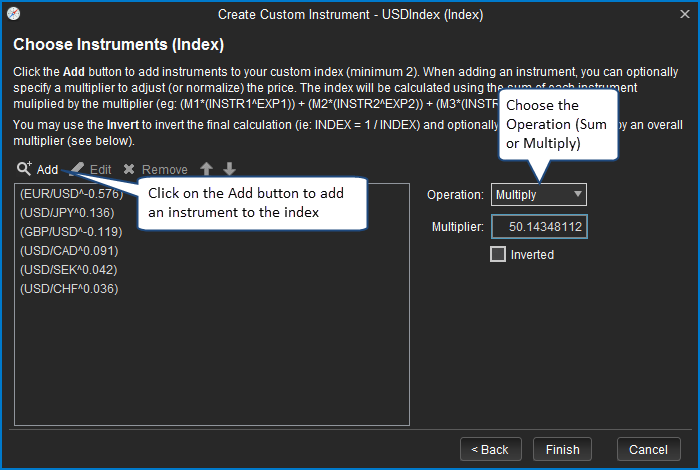Image resolution: width=700 pixels, height=470 pixels.
Task: Toggle the Inverted checkbox
Action: [498, 254]
